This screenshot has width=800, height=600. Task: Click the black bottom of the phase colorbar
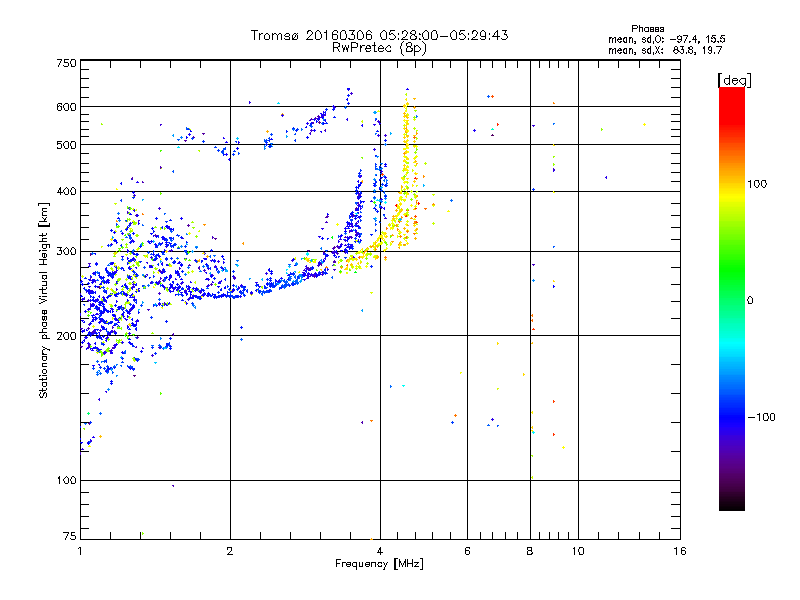[x=732, y=503]
